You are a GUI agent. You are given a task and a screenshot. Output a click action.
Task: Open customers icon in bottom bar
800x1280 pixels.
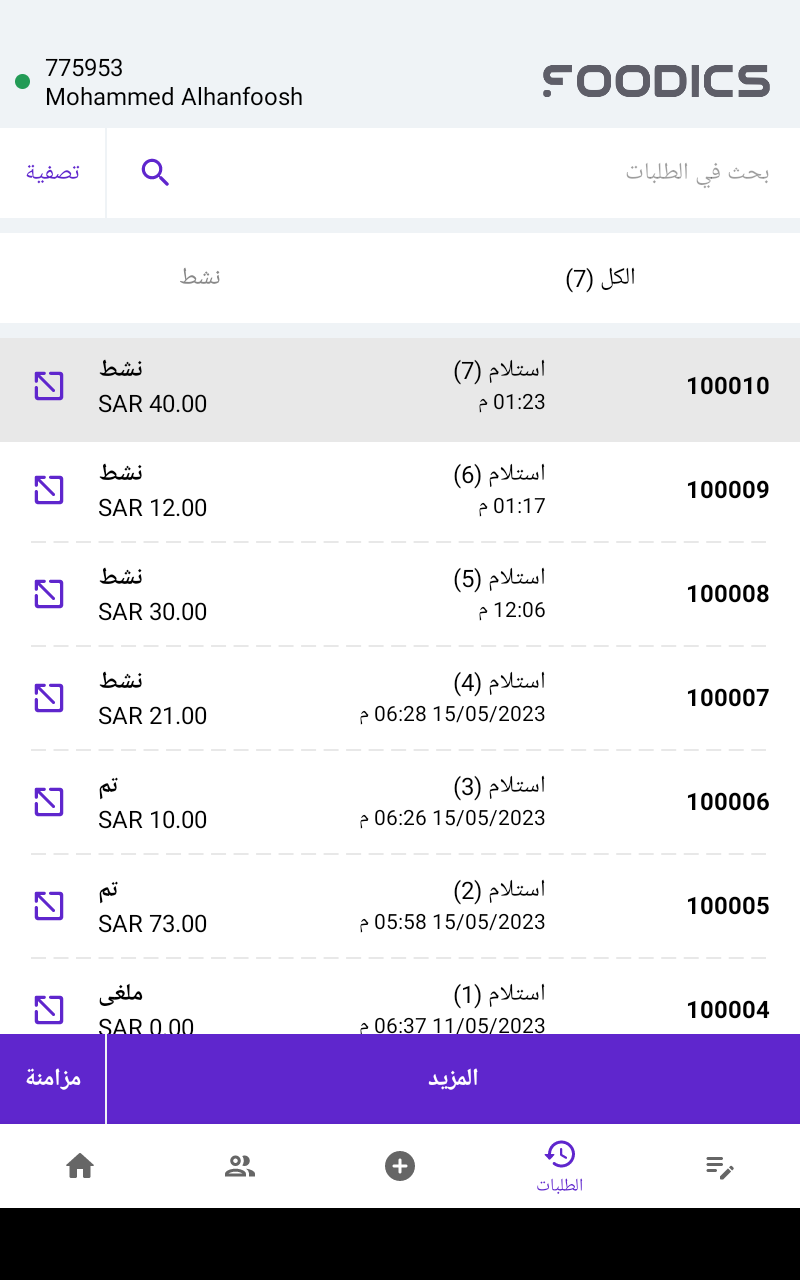[x=240, y=1166]
